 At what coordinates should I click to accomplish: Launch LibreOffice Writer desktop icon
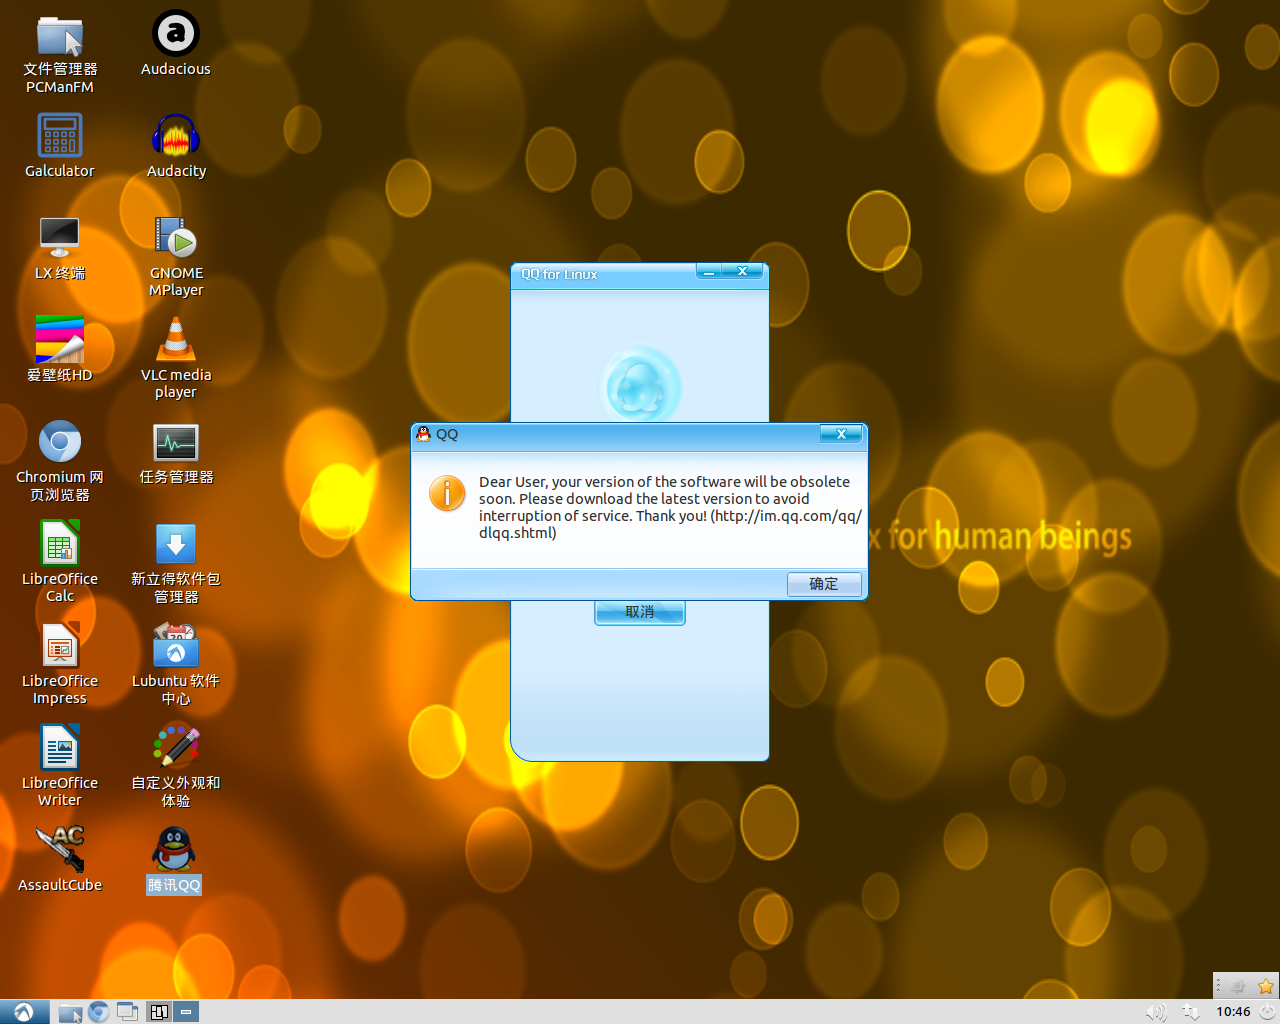point(60,748)
